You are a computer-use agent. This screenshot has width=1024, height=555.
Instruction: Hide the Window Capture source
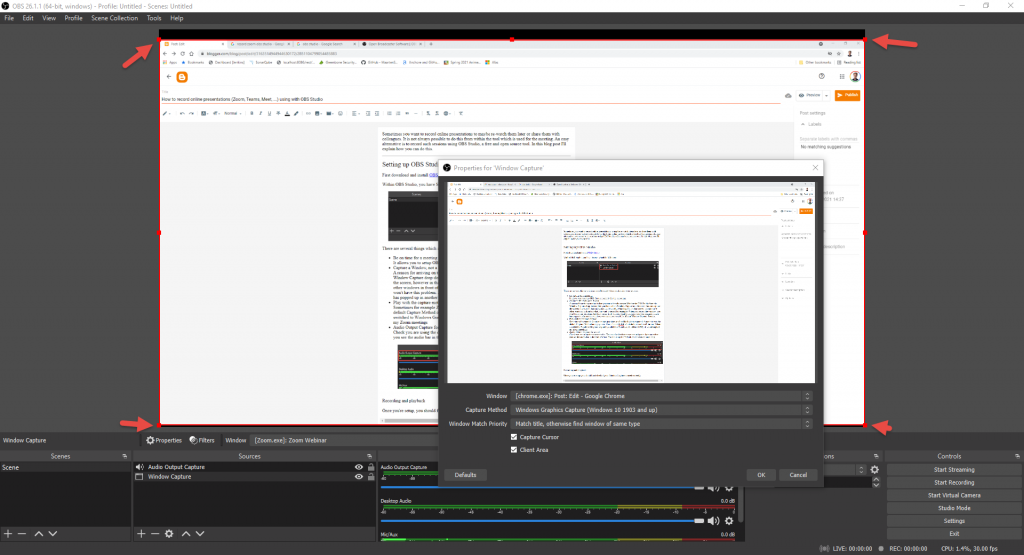point(359,477)
